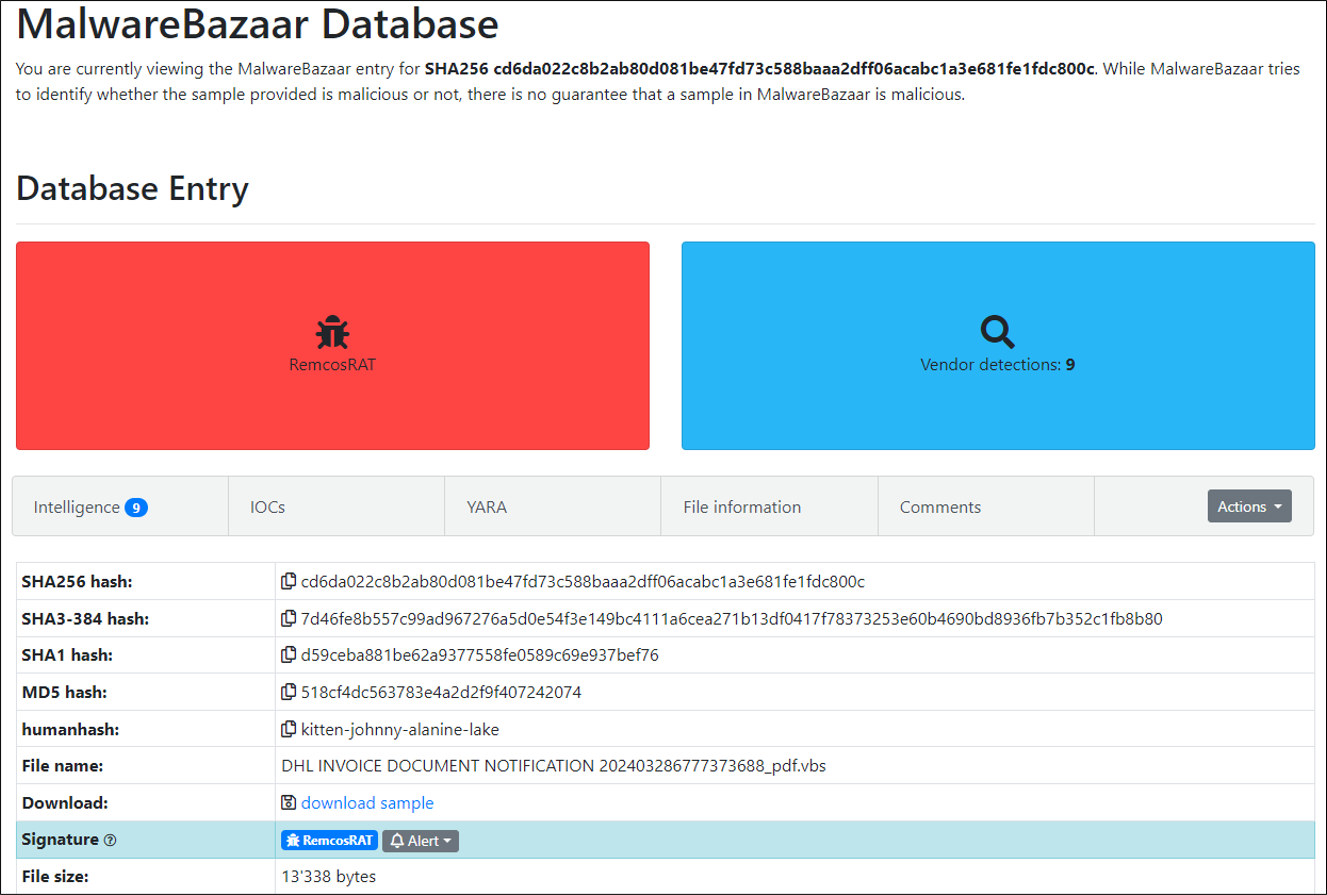Click the humanhash value kitten-johnny-alanine-lake
This screenshot has height=895, width=1327.
(400, 729)
